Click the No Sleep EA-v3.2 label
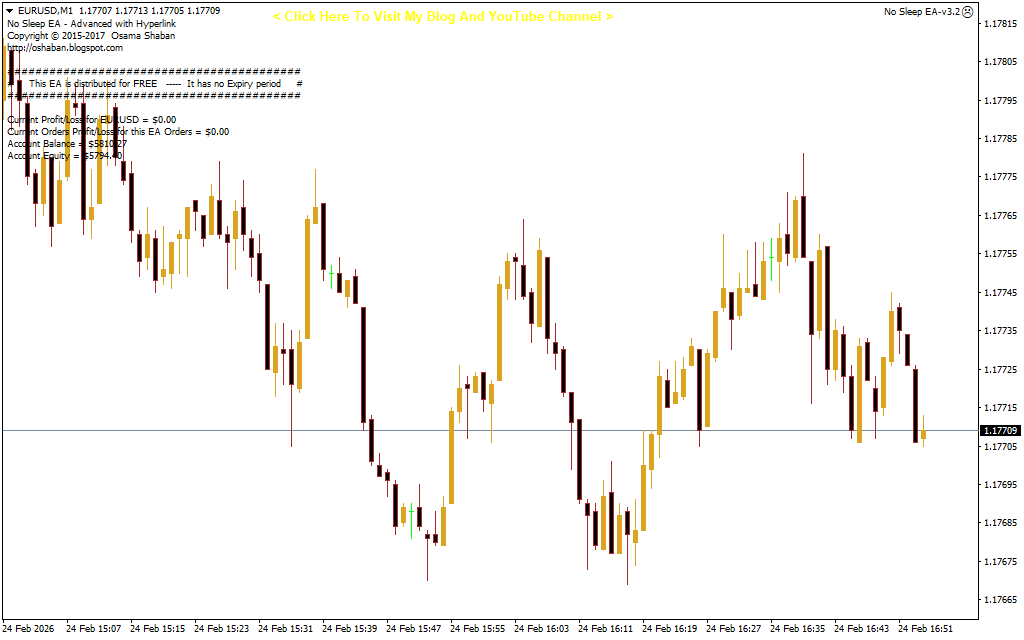The height and width of the screenshot is (640, 1024). tap(921, 12)
